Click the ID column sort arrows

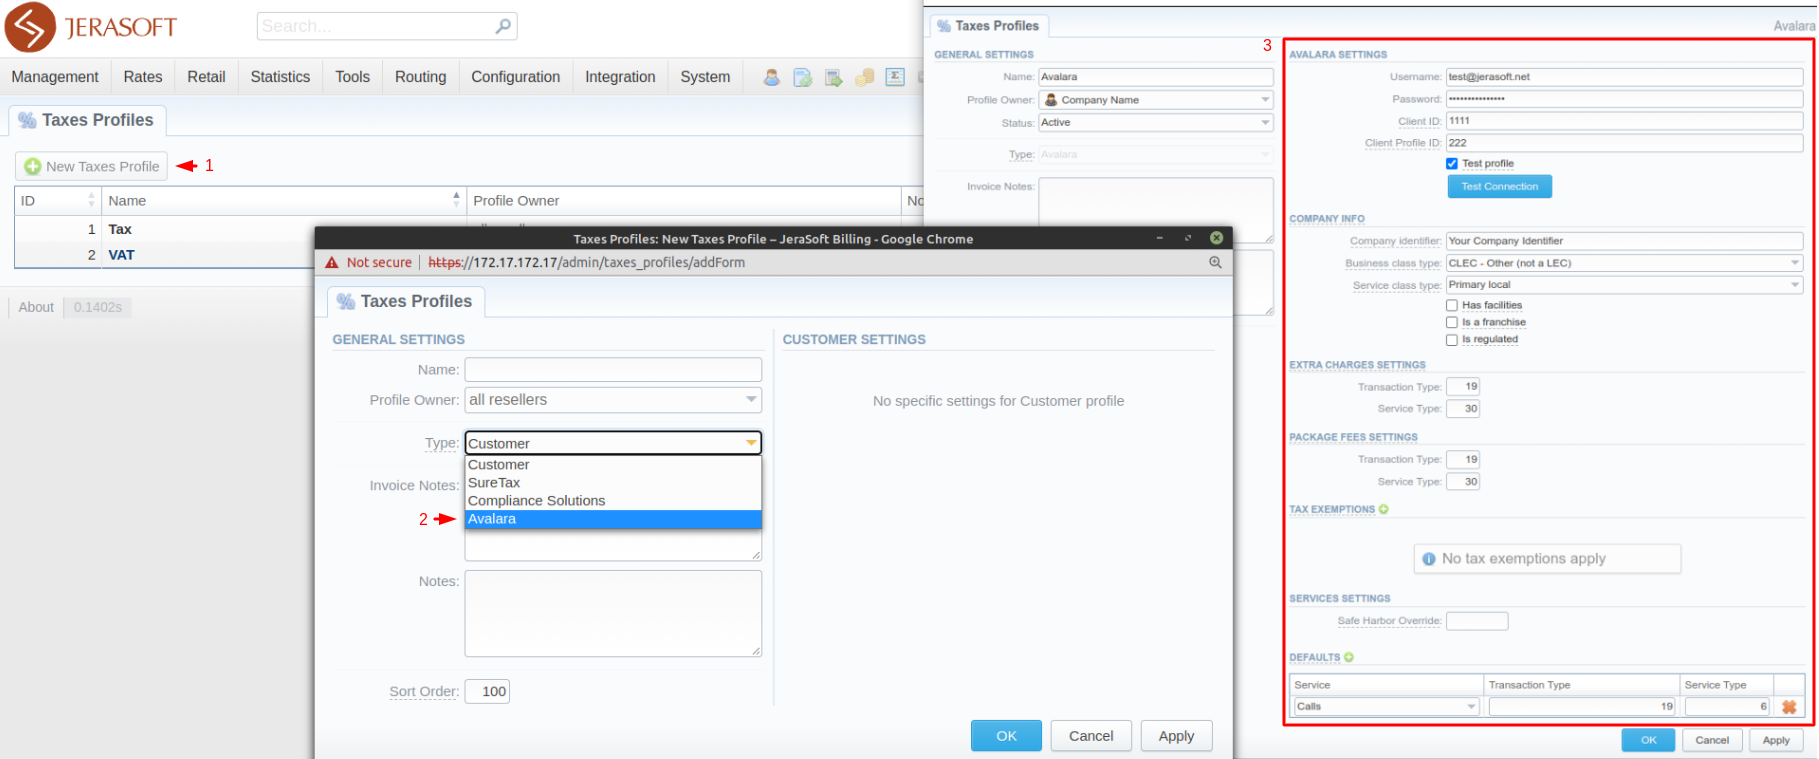92,200
